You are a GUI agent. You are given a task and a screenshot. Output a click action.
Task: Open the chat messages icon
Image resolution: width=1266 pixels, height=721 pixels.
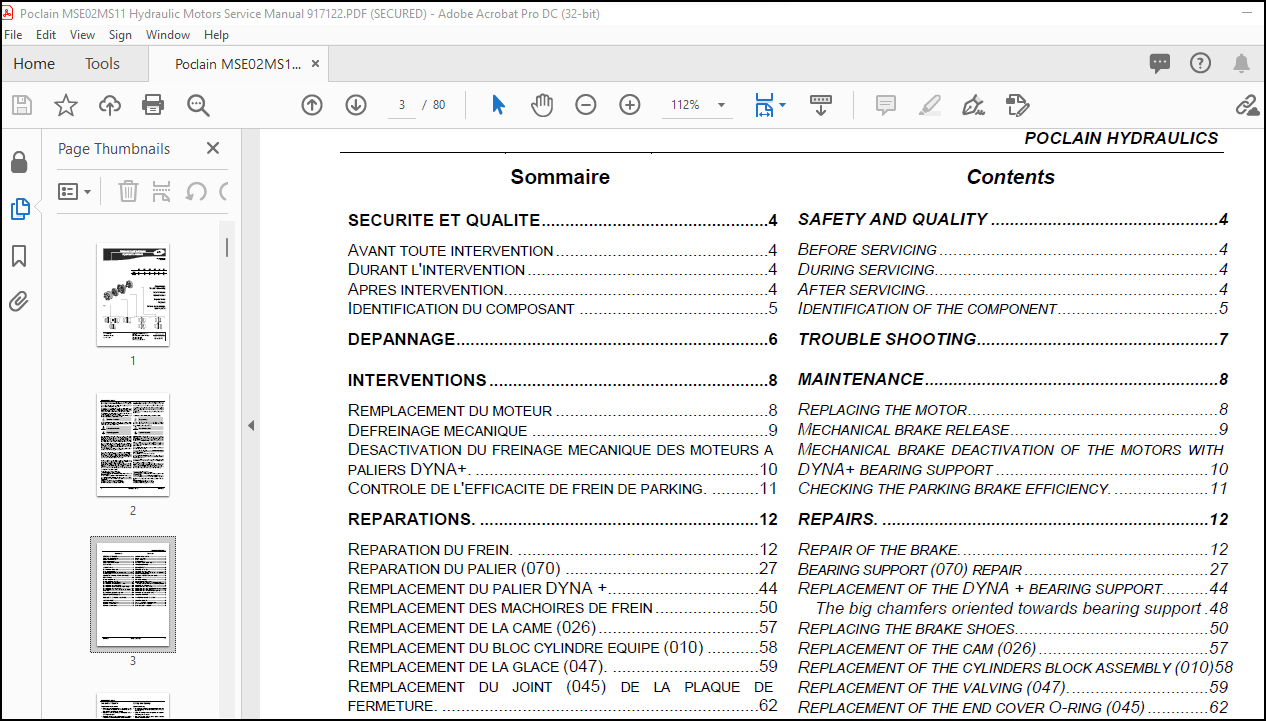1160,64
